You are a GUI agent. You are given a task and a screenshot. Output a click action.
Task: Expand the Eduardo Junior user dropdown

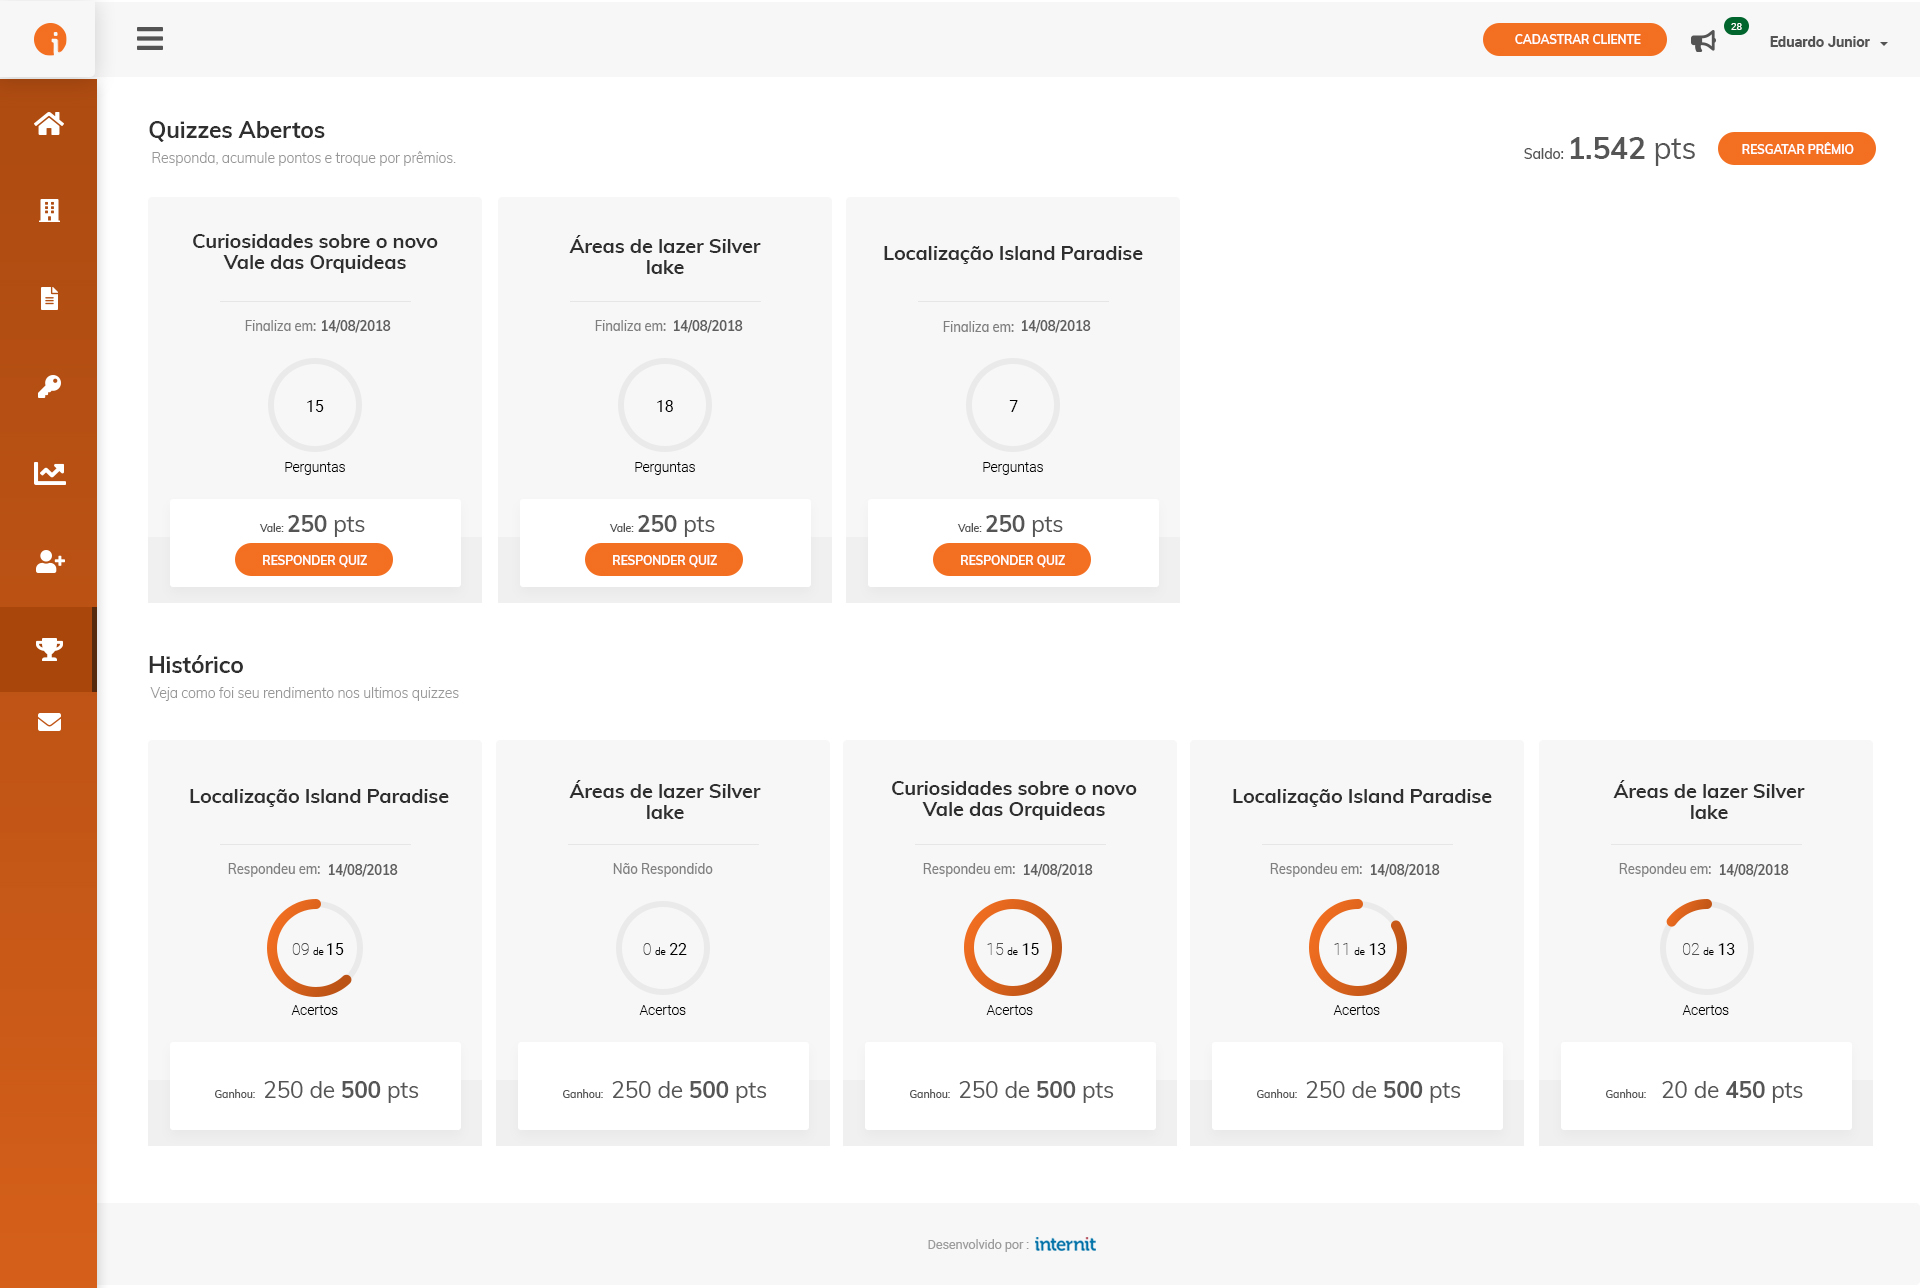coord(1828,42)
